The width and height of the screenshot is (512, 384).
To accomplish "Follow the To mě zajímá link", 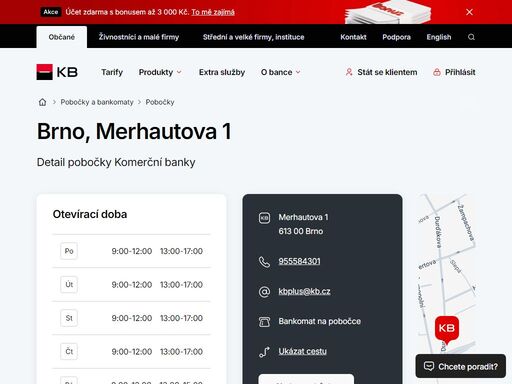I will click(x=213, y=12).
